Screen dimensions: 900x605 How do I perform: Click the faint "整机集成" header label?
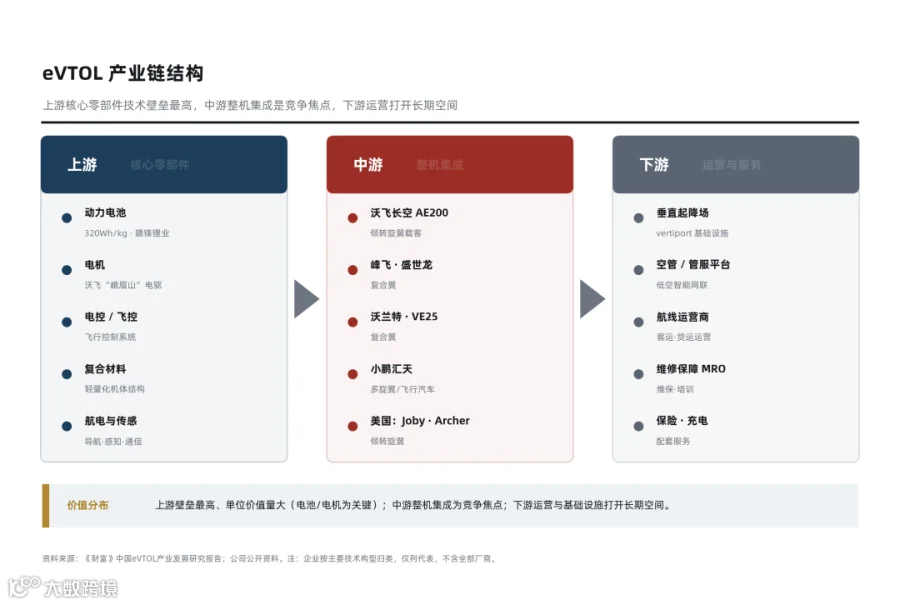[440, 165]
